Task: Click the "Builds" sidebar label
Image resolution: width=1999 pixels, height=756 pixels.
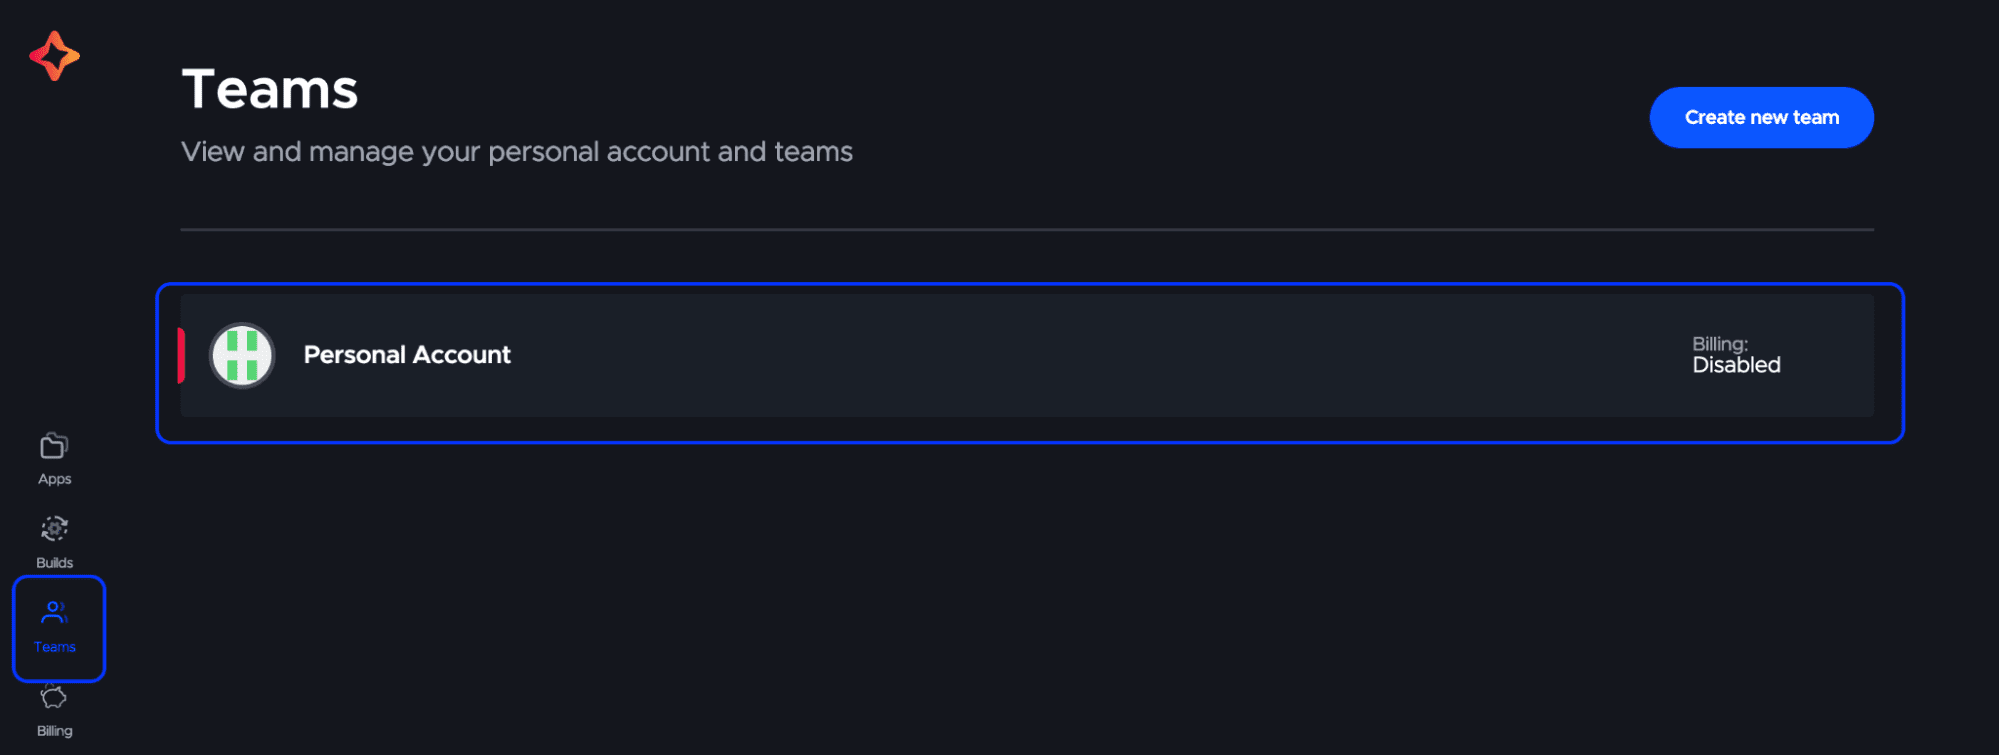Action: (x=54, y=563)
